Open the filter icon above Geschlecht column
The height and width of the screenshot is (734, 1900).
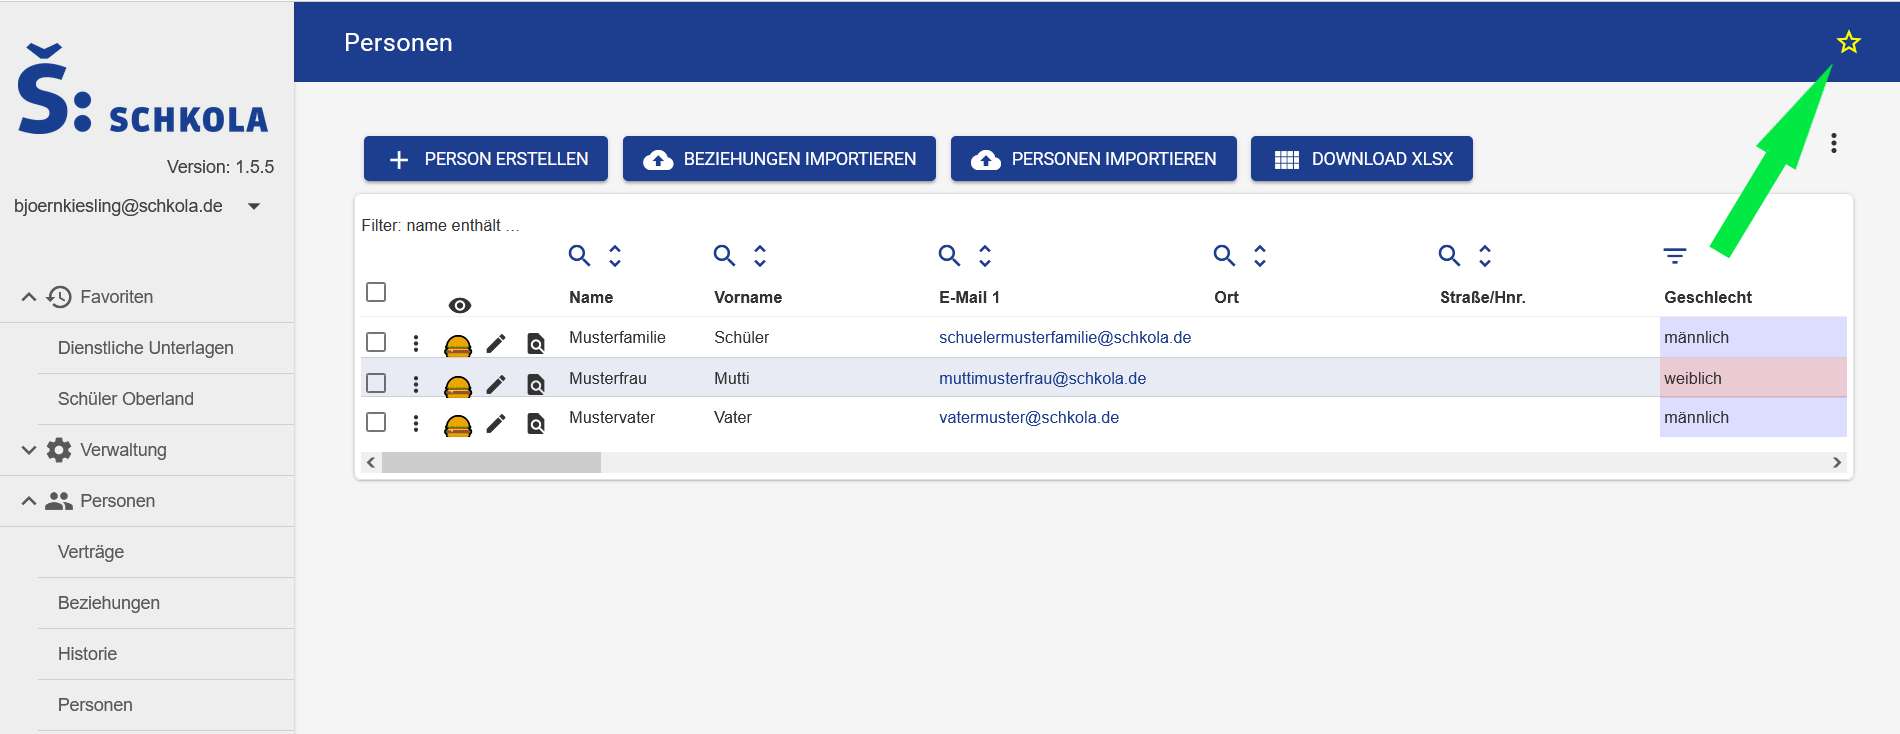coord(1675,256)
